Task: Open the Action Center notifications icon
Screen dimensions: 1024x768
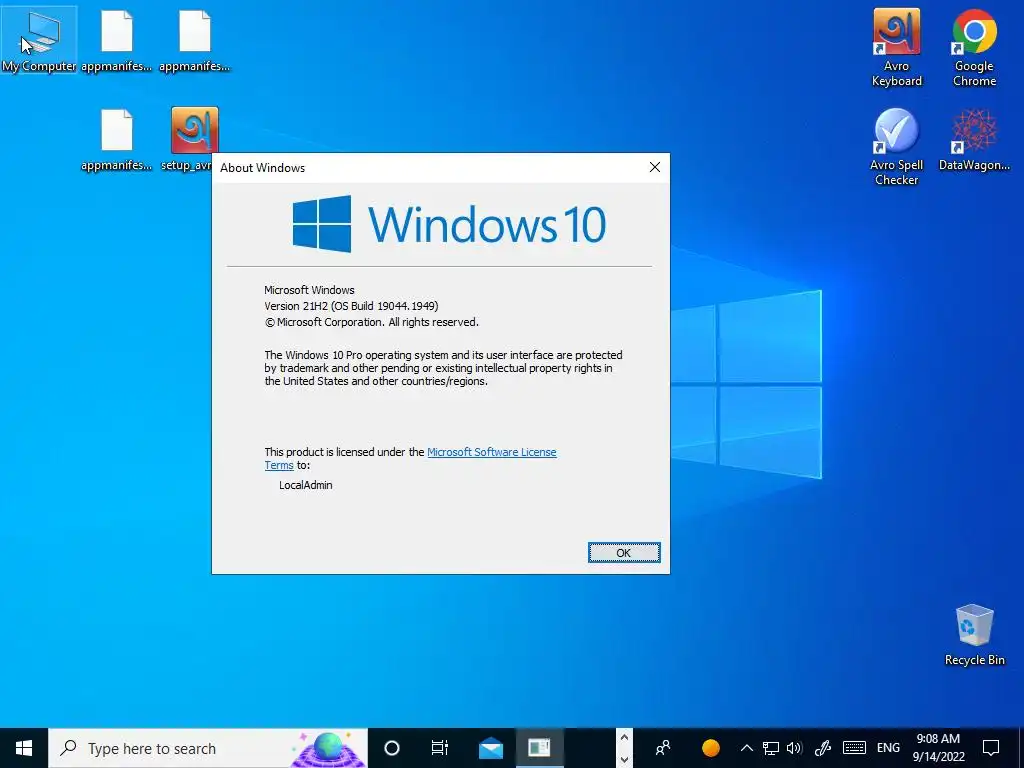Action: pos(991,748)
